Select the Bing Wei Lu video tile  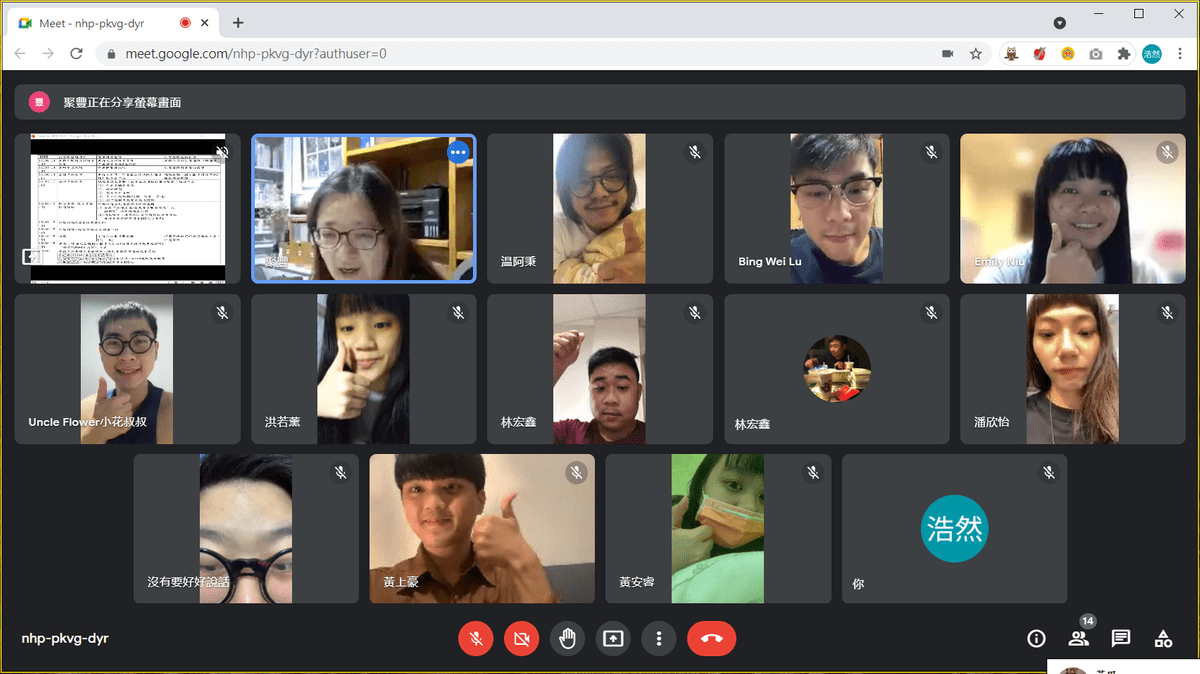tap(836, 209)
